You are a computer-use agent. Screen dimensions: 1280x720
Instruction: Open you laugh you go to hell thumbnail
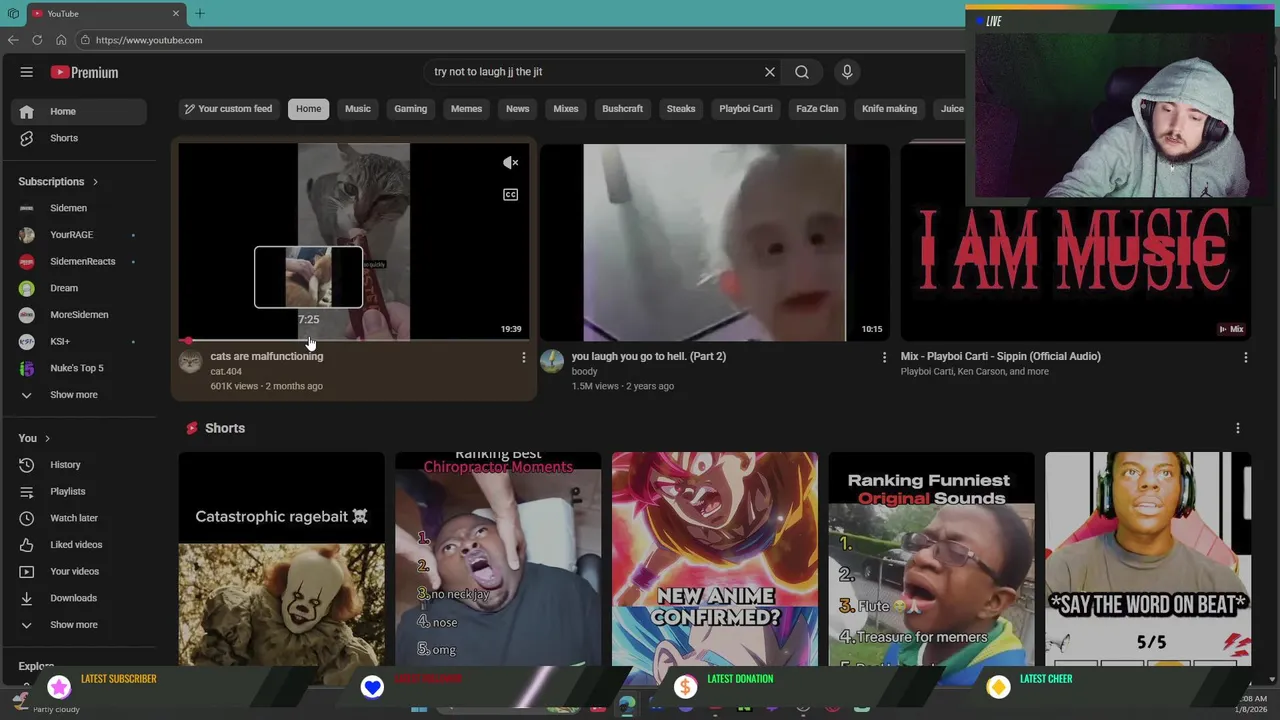pos(714,242)
